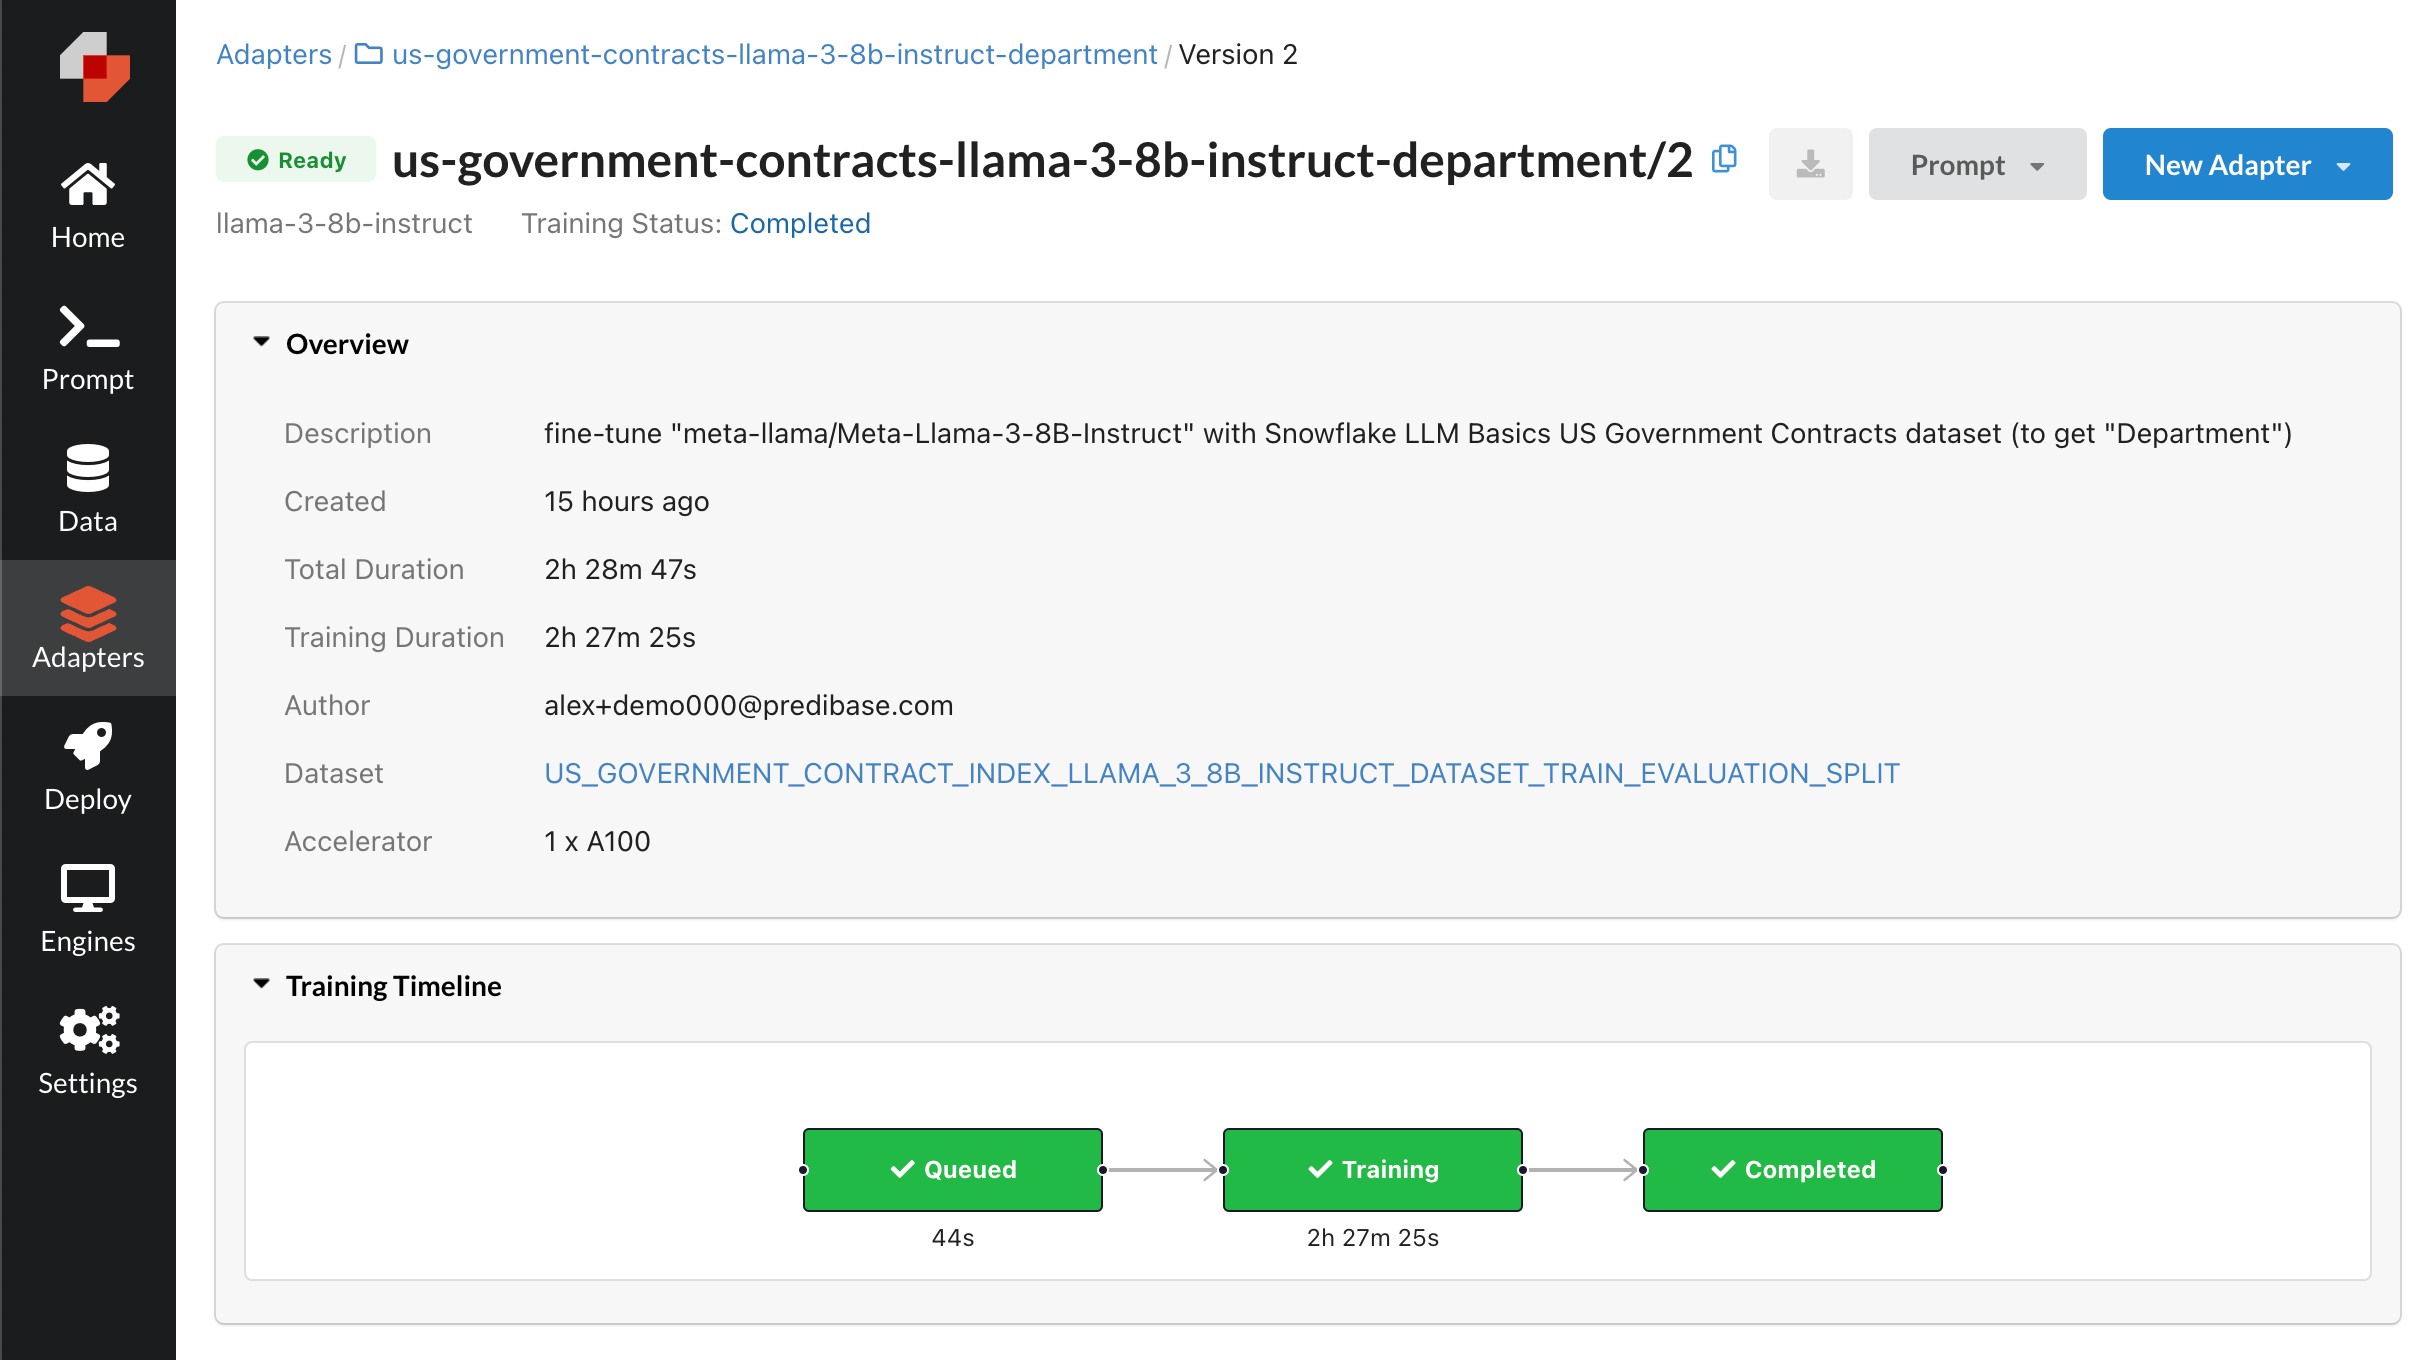Go to Home in the sidebar
Screen dimensions: 2430x1360
88,206
